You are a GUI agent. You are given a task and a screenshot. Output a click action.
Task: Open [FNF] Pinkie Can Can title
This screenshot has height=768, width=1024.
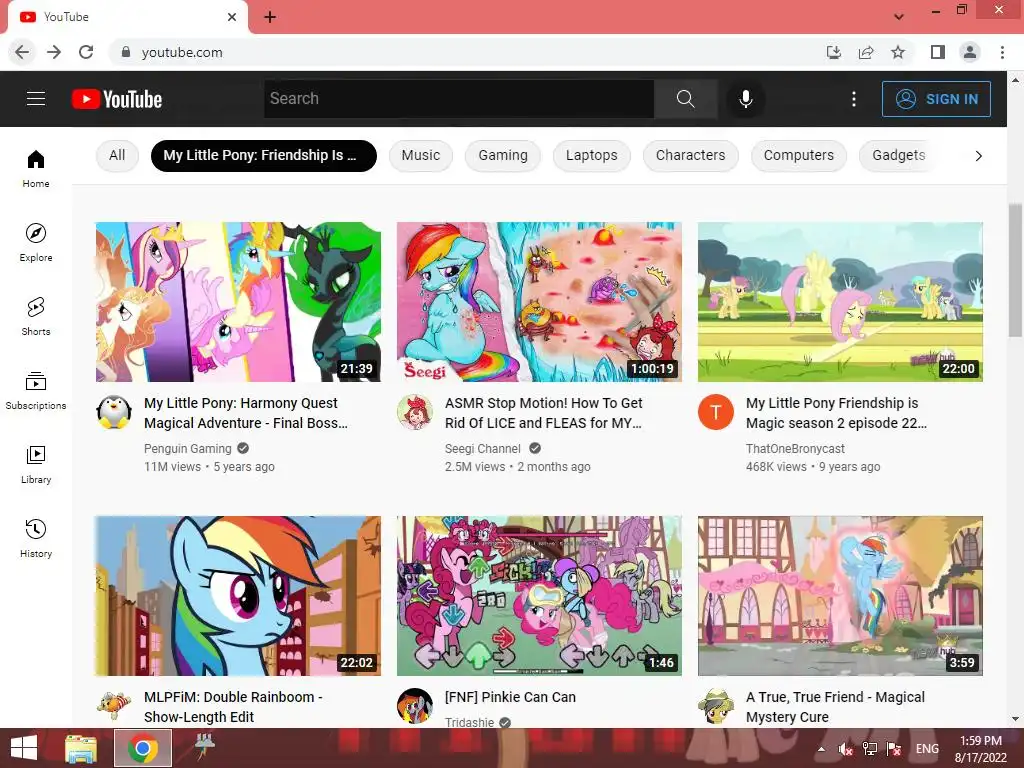click(x=511, y=697)
